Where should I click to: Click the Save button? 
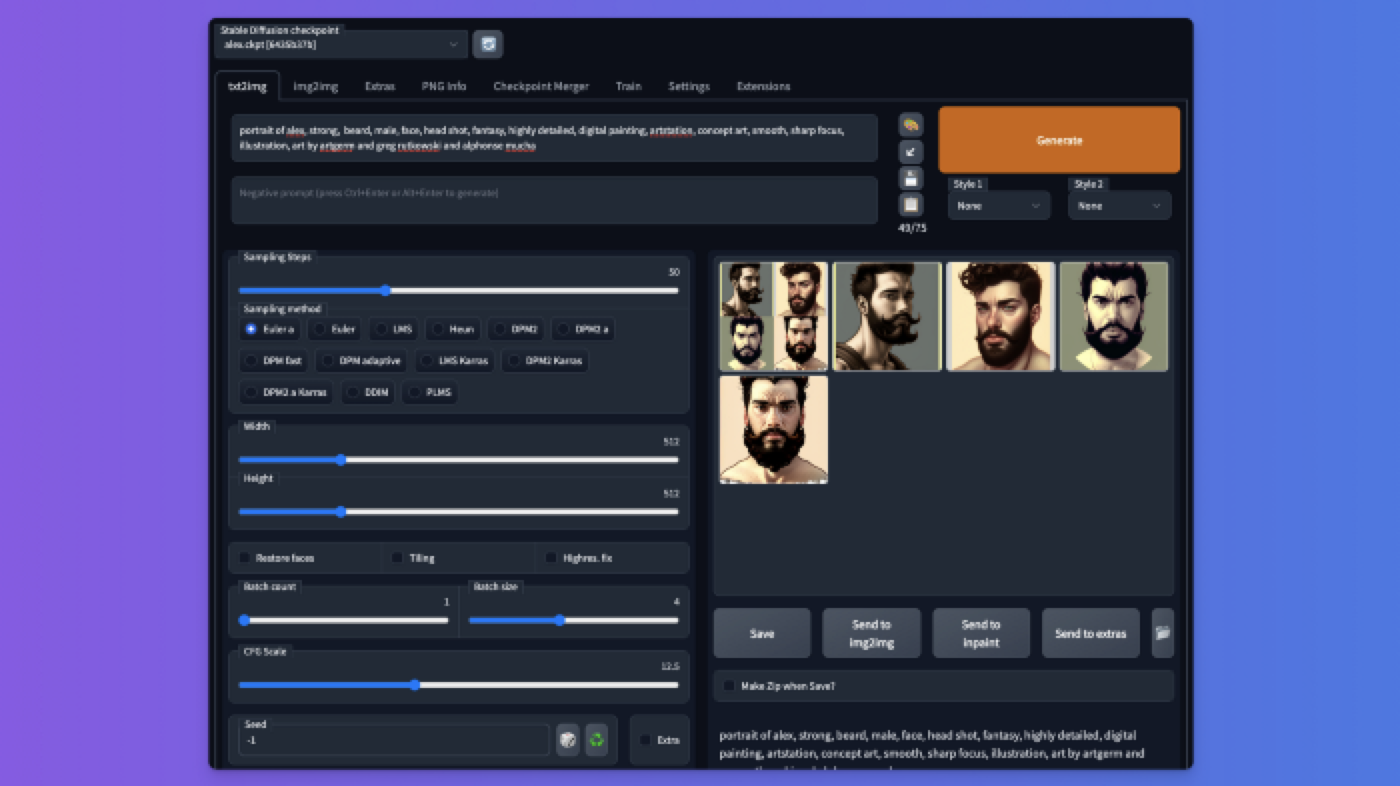762,633
